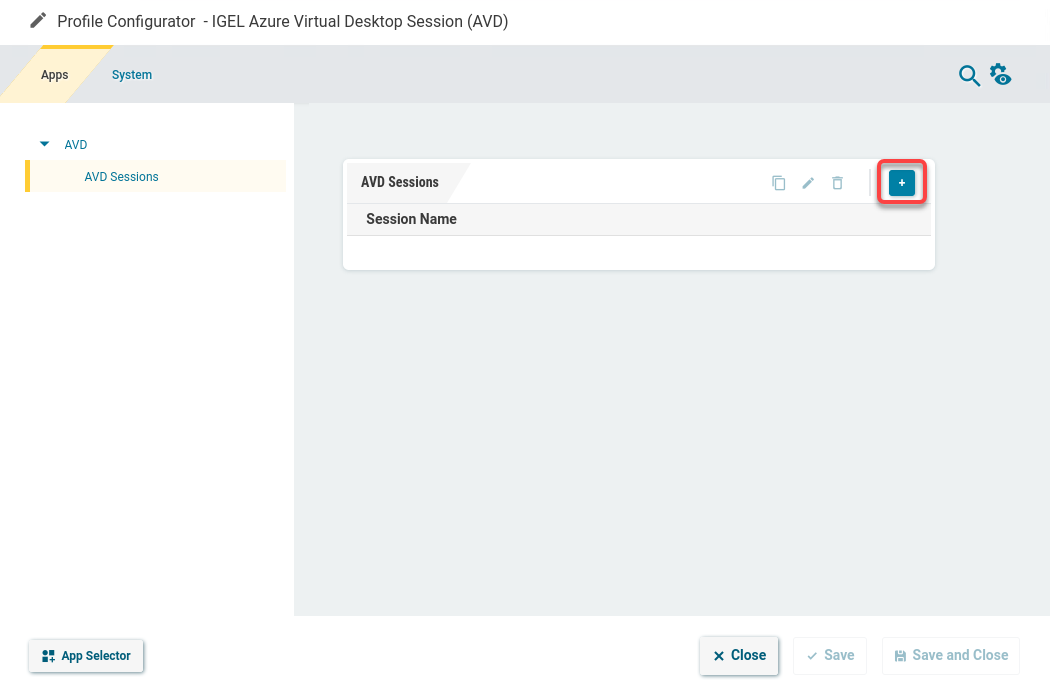The height and width of the screenshot is (694, 1050).
Task: Click the copy session icon
Action: coord(778,183)
